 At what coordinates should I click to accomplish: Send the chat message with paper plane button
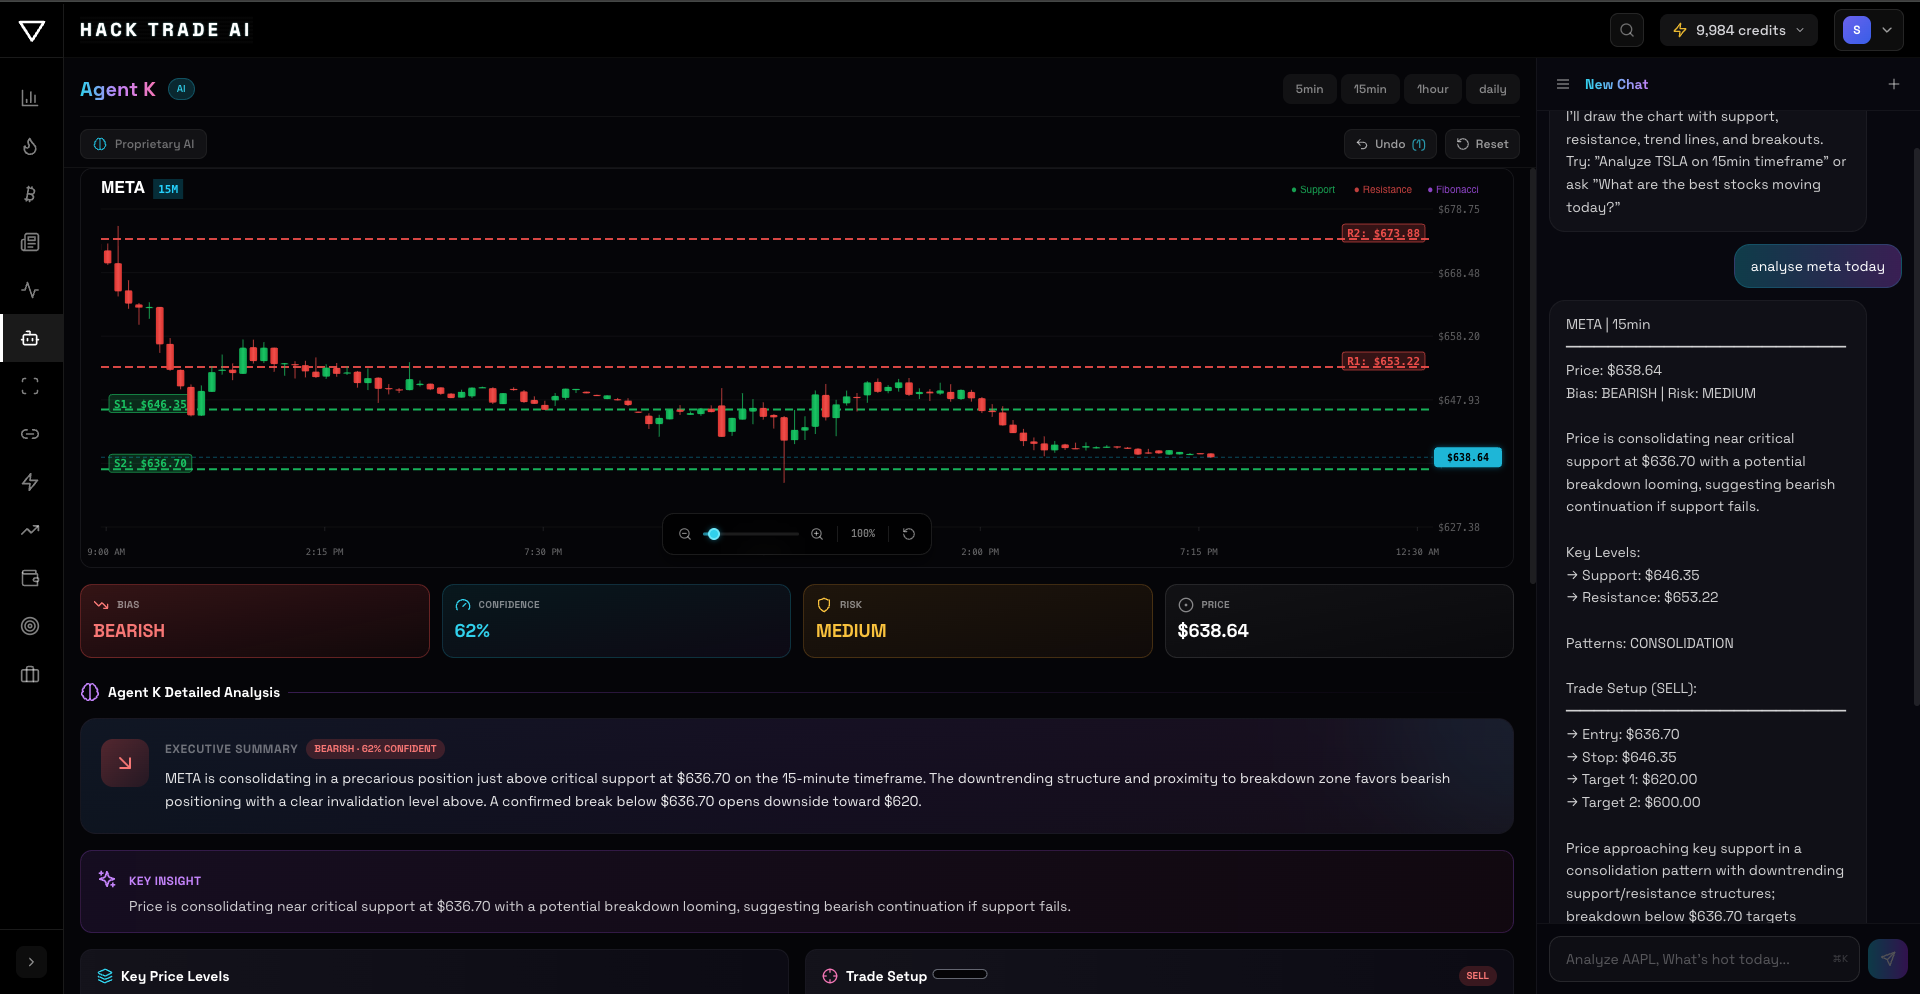1887,958
